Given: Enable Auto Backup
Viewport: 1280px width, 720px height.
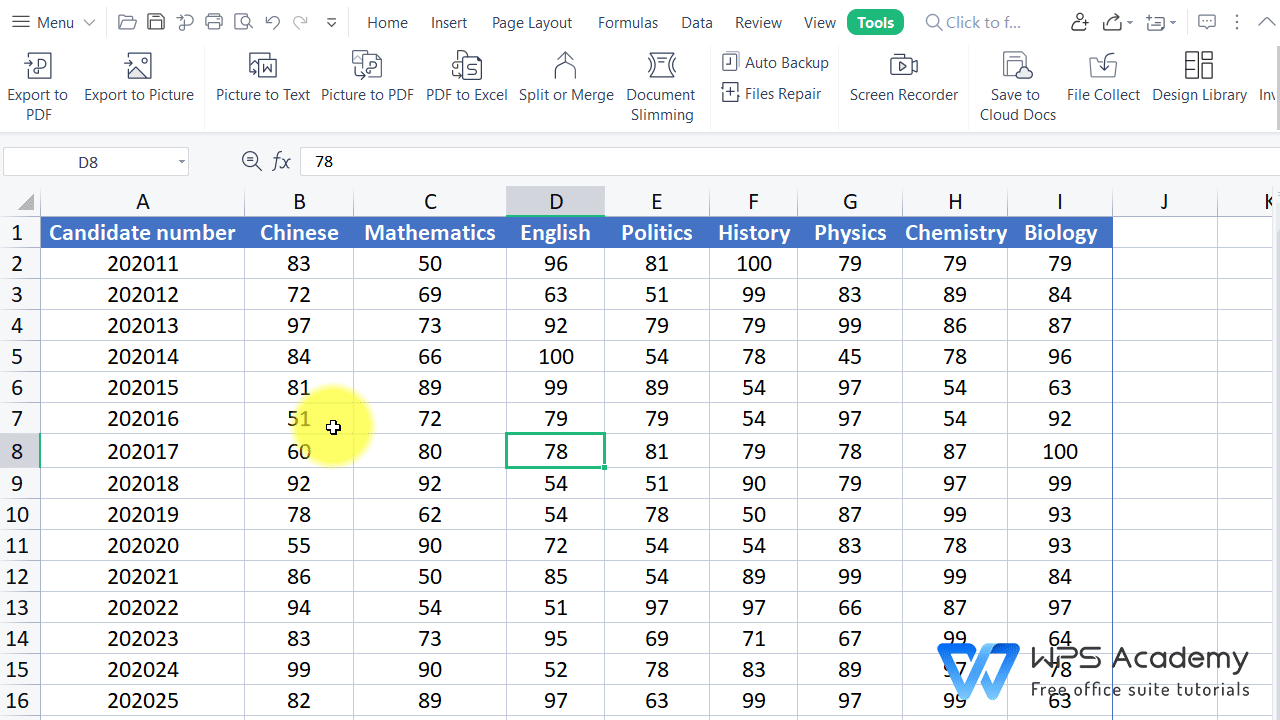Looking at the screenshot, I should tap(775, 62).
